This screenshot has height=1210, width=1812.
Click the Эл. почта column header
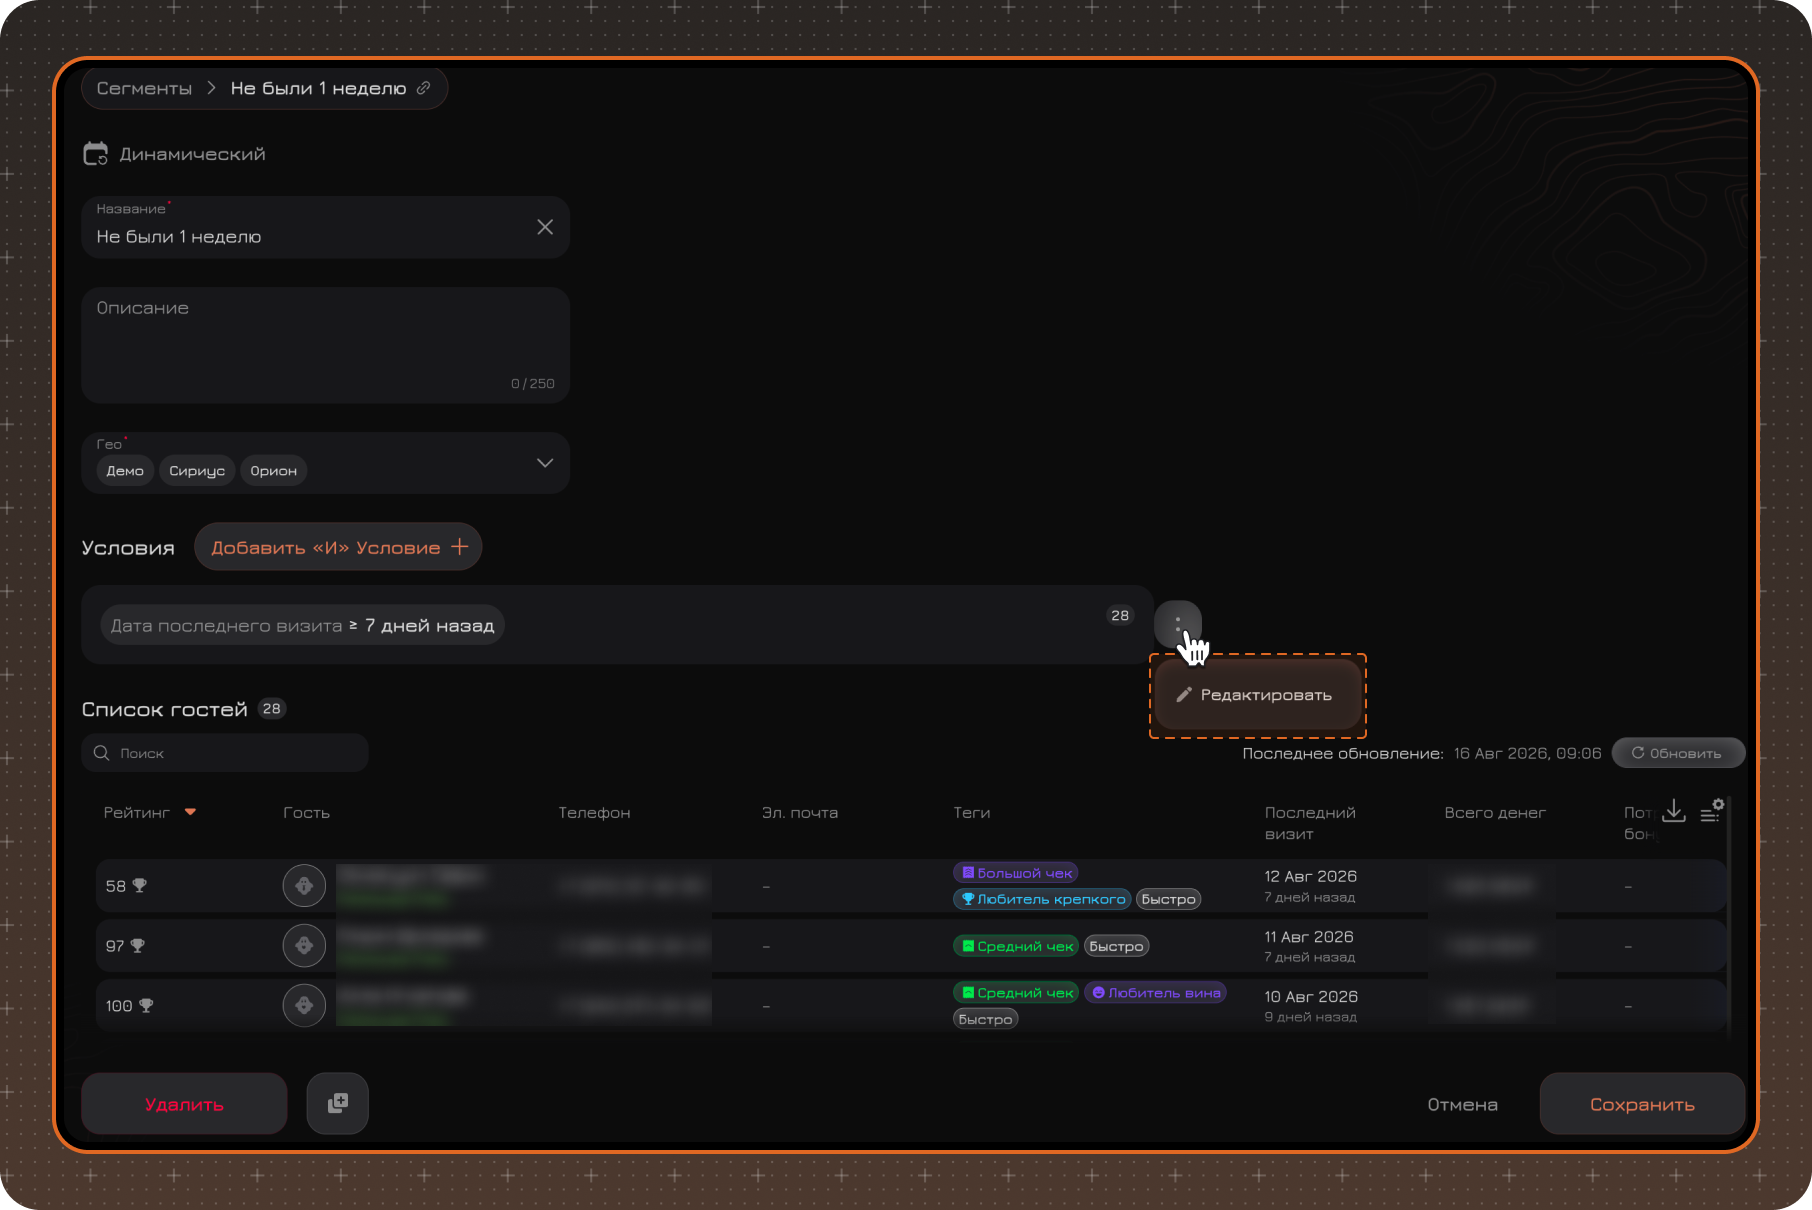pos(800,813)
